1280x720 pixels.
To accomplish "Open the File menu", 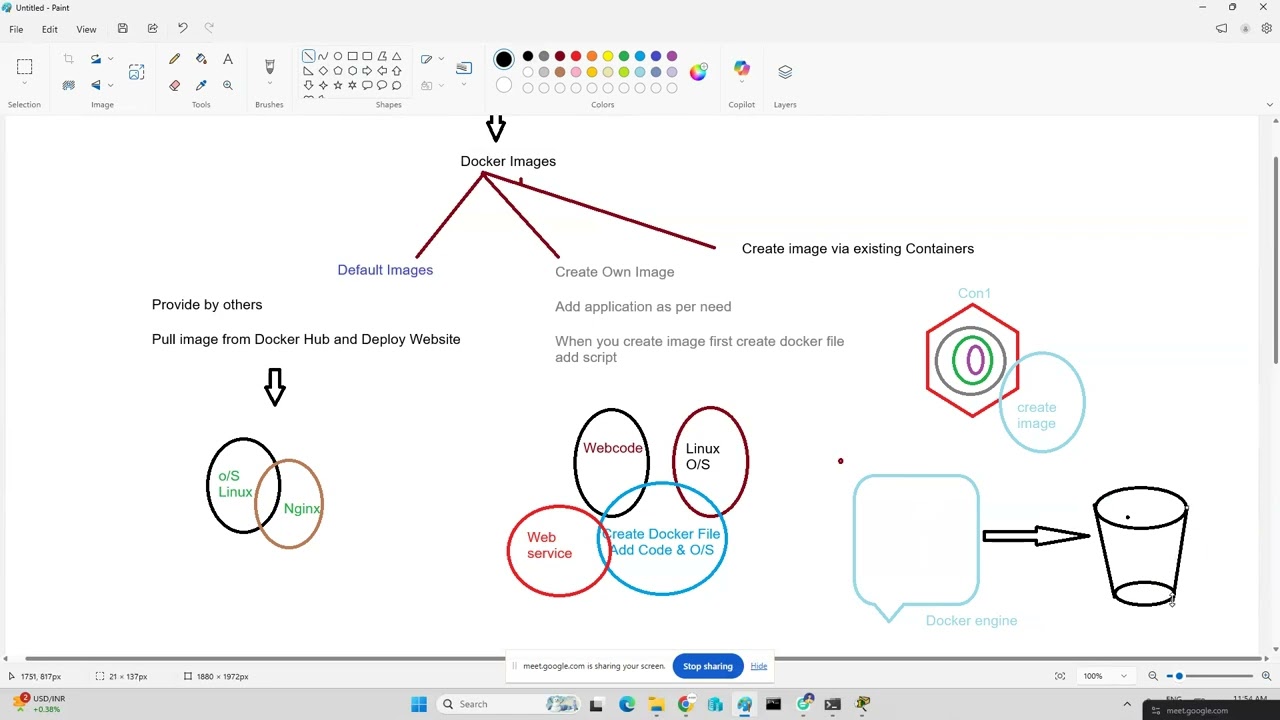I will [x=16, y=29].
